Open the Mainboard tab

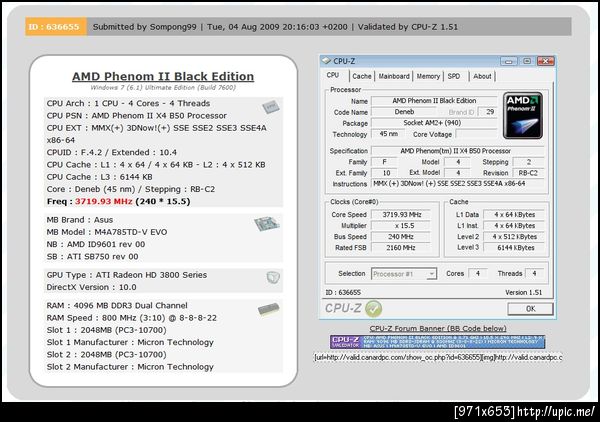[x=394, y=76]
